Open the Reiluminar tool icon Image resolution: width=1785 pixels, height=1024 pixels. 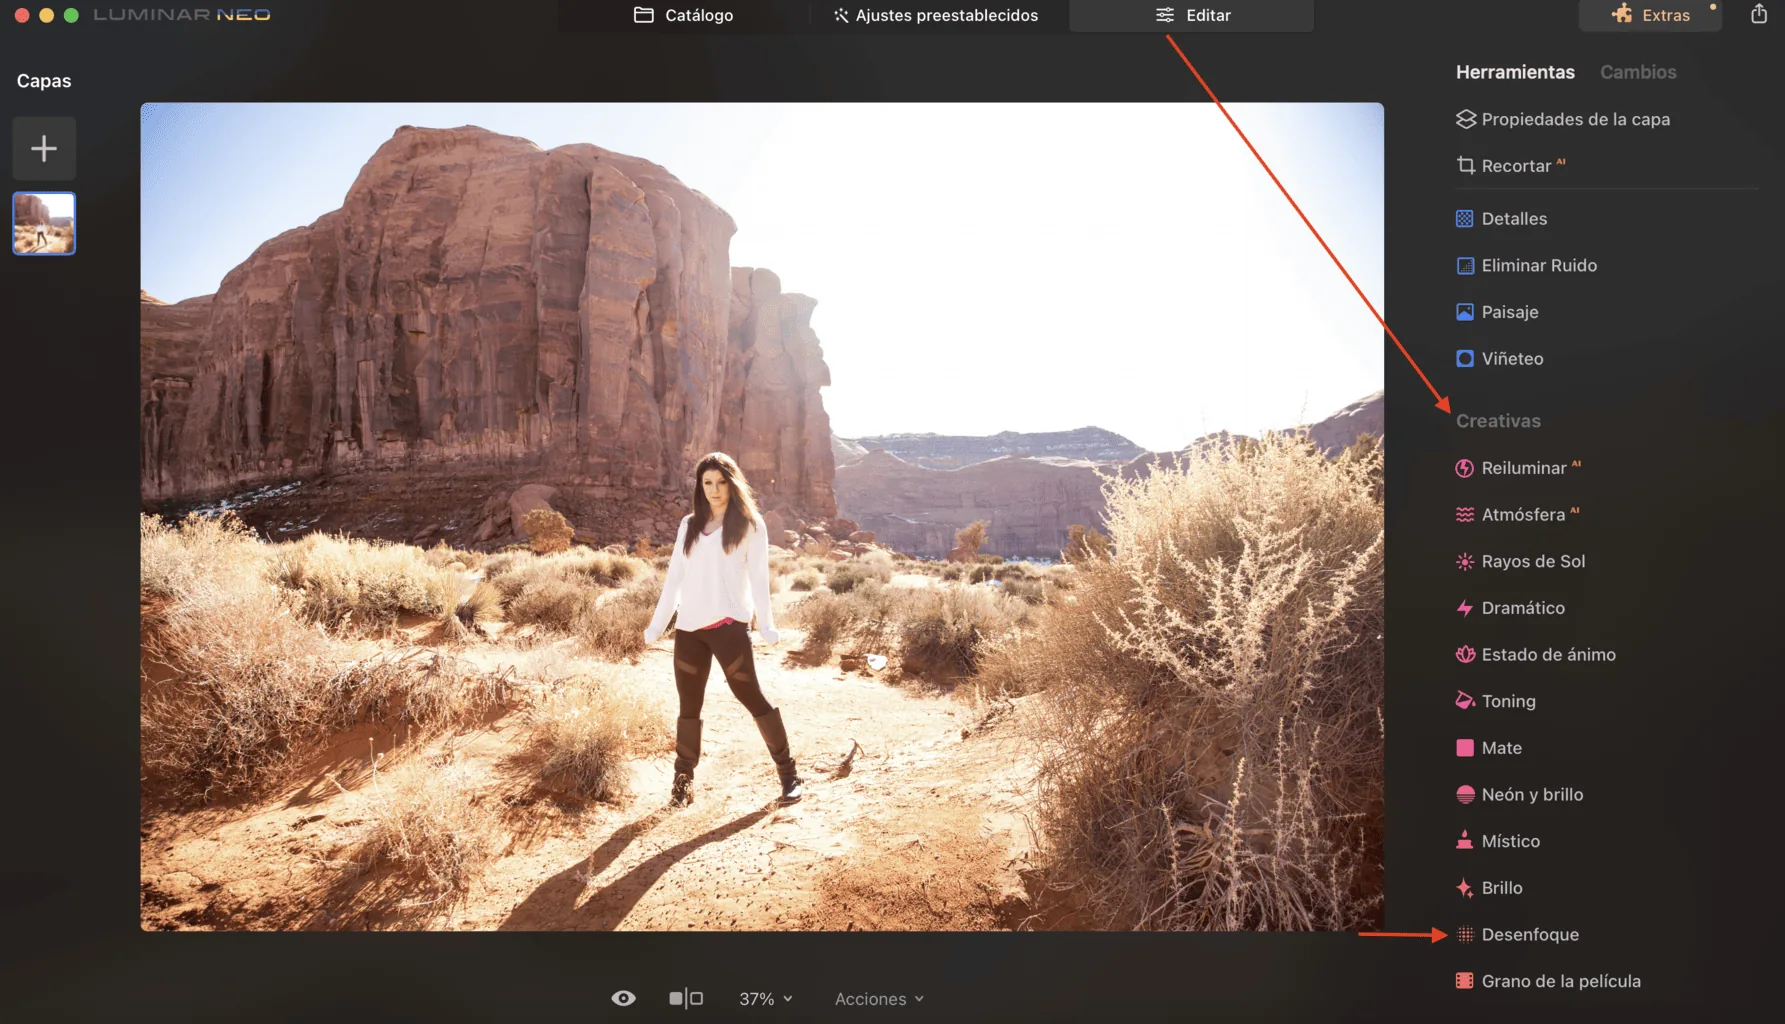tap(1465, 468)
